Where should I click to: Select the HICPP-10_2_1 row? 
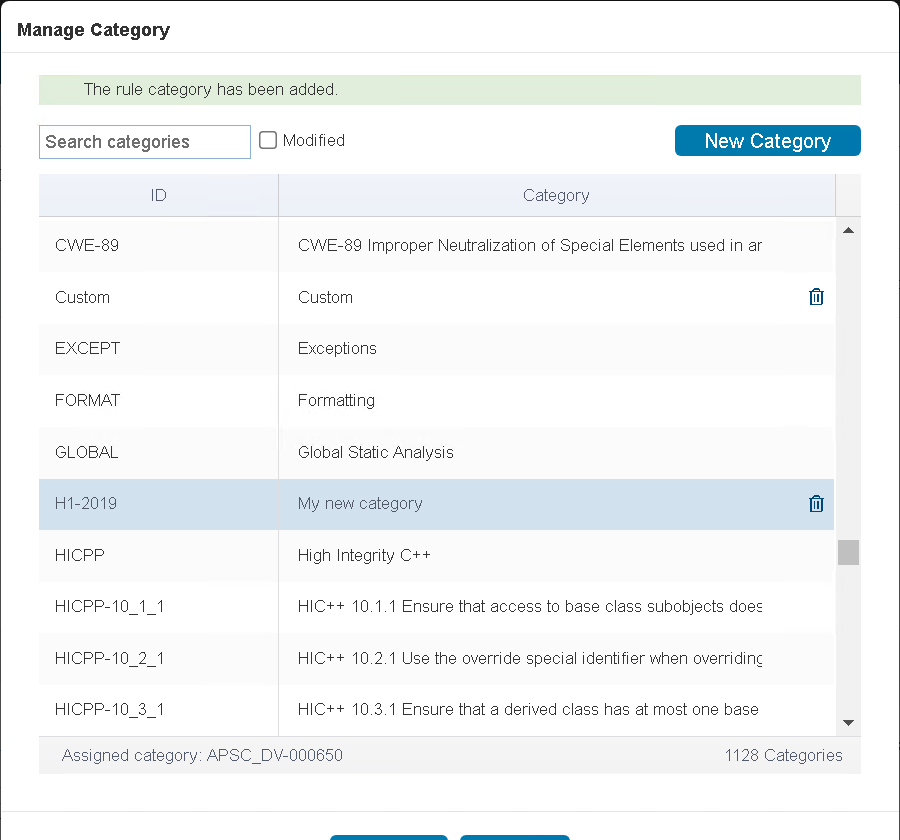[x=436, y=658]
